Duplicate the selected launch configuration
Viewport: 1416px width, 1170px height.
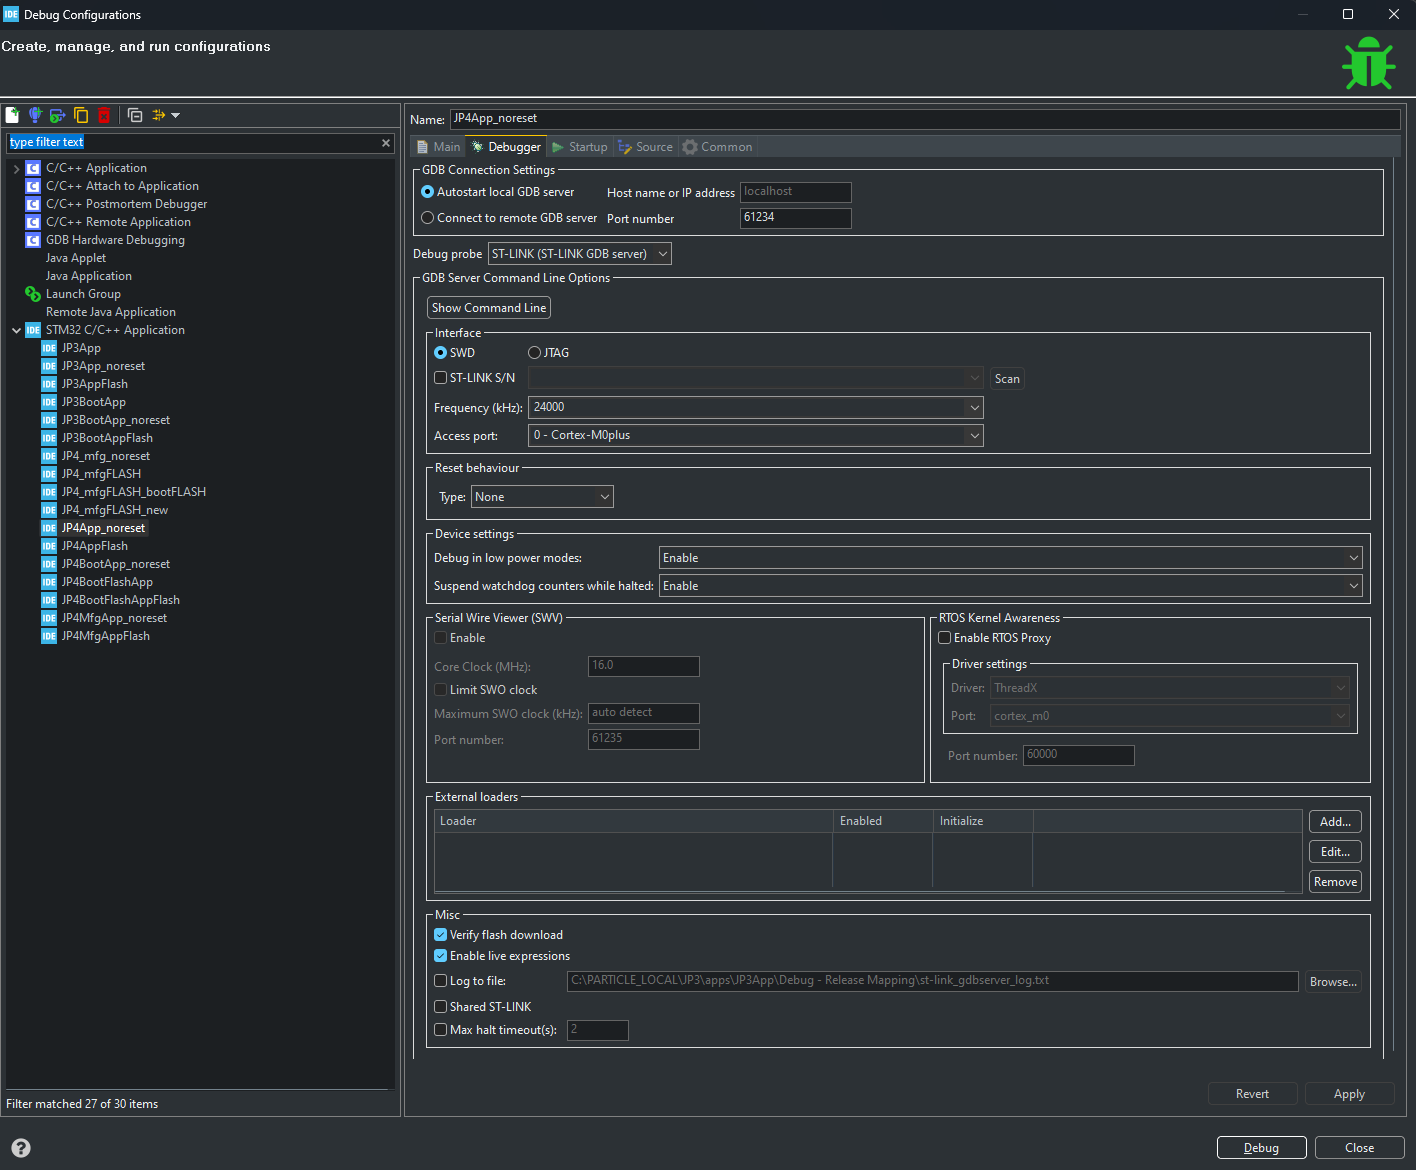click(81, 115)
